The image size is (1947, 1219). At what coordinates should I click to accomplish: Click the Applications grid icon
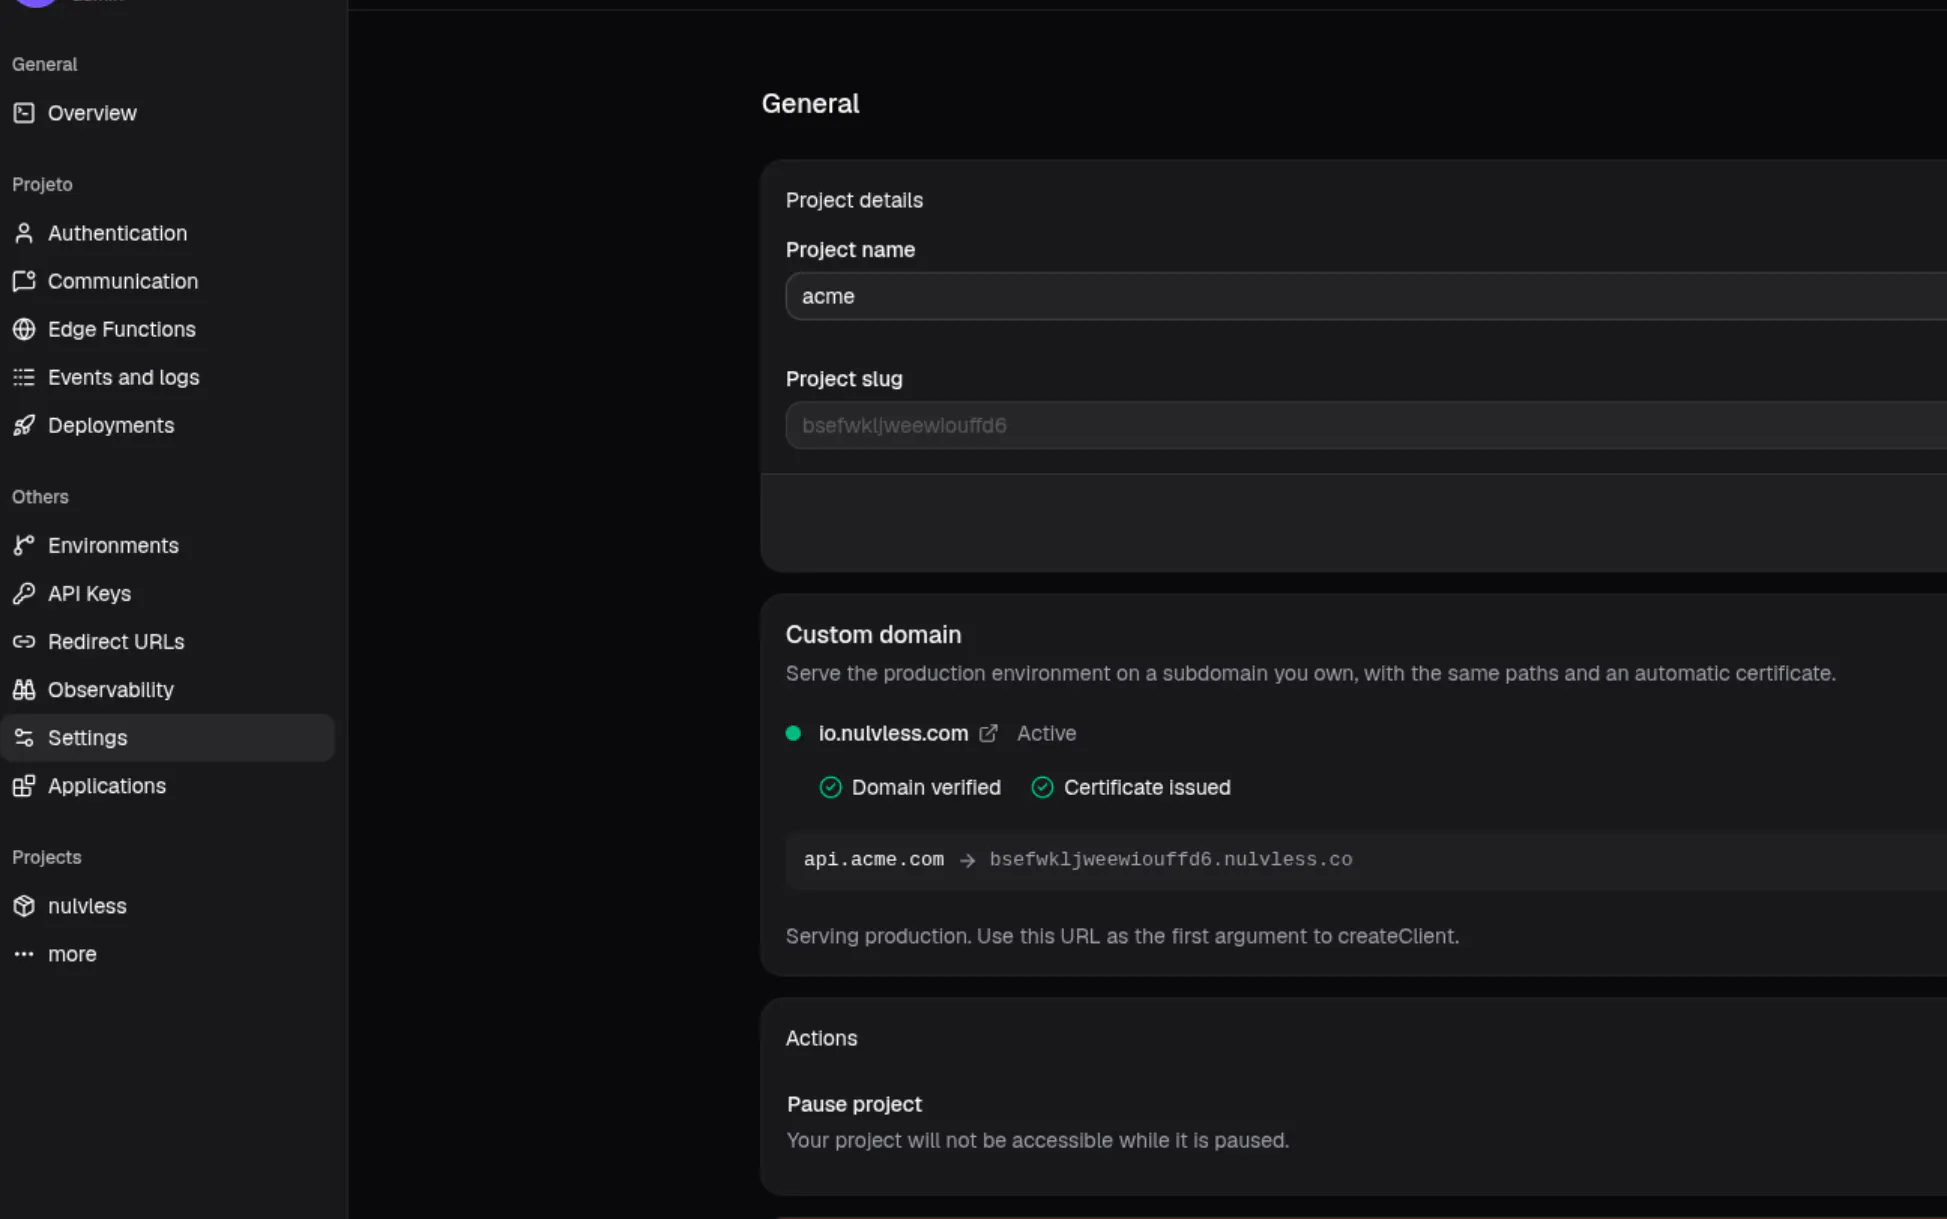point(24,785)
